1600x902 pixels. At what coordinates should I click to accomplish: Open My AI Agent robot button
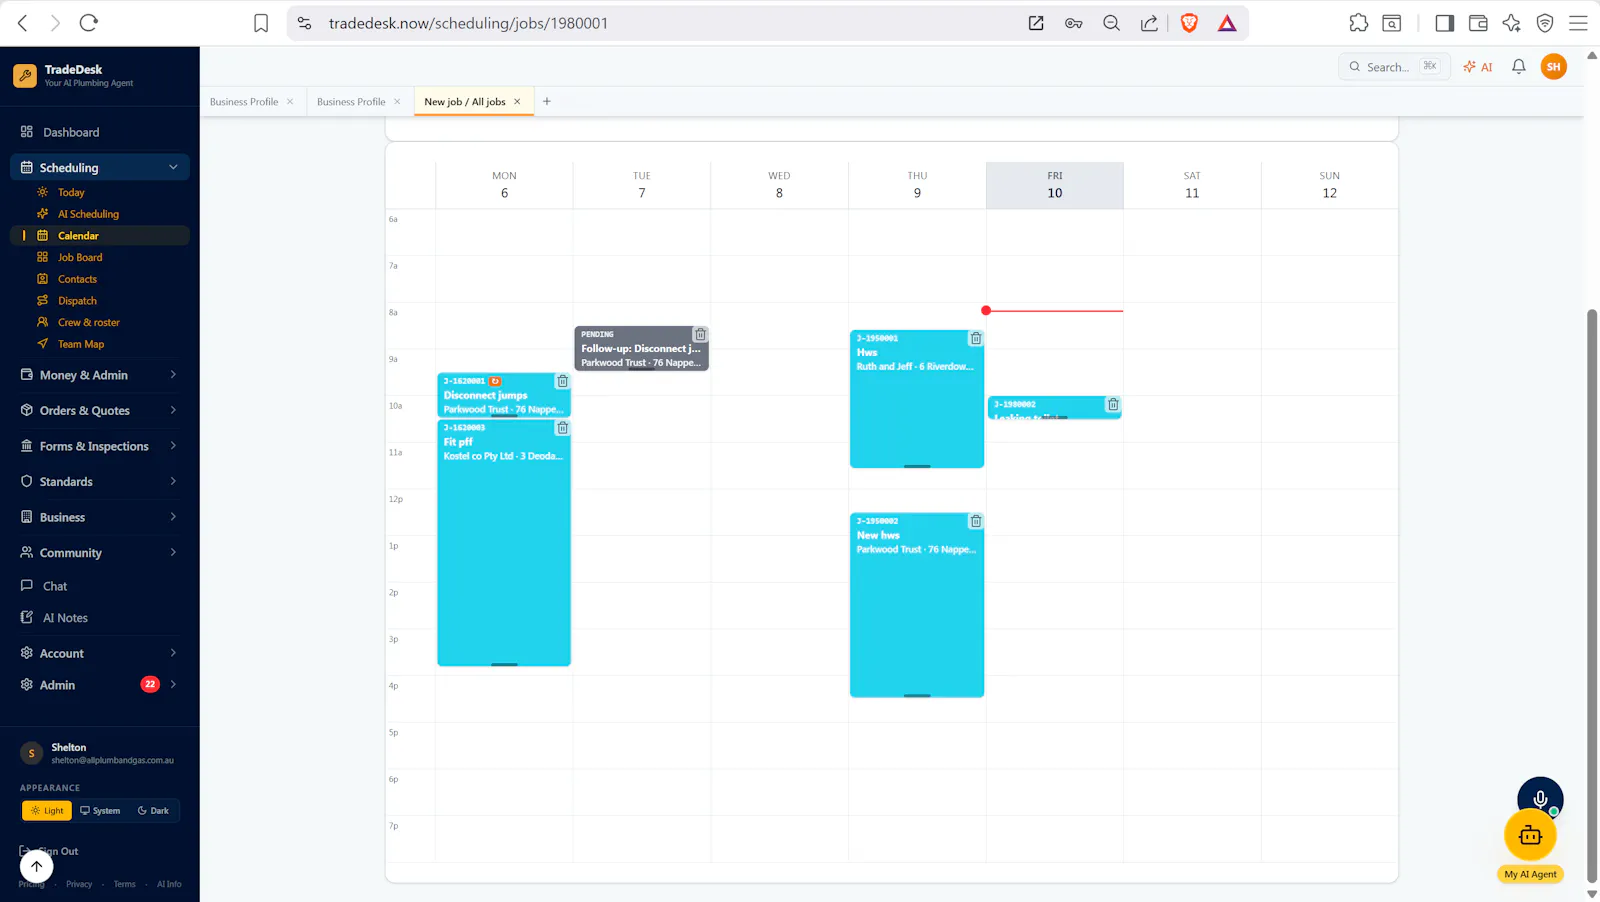1530,836
